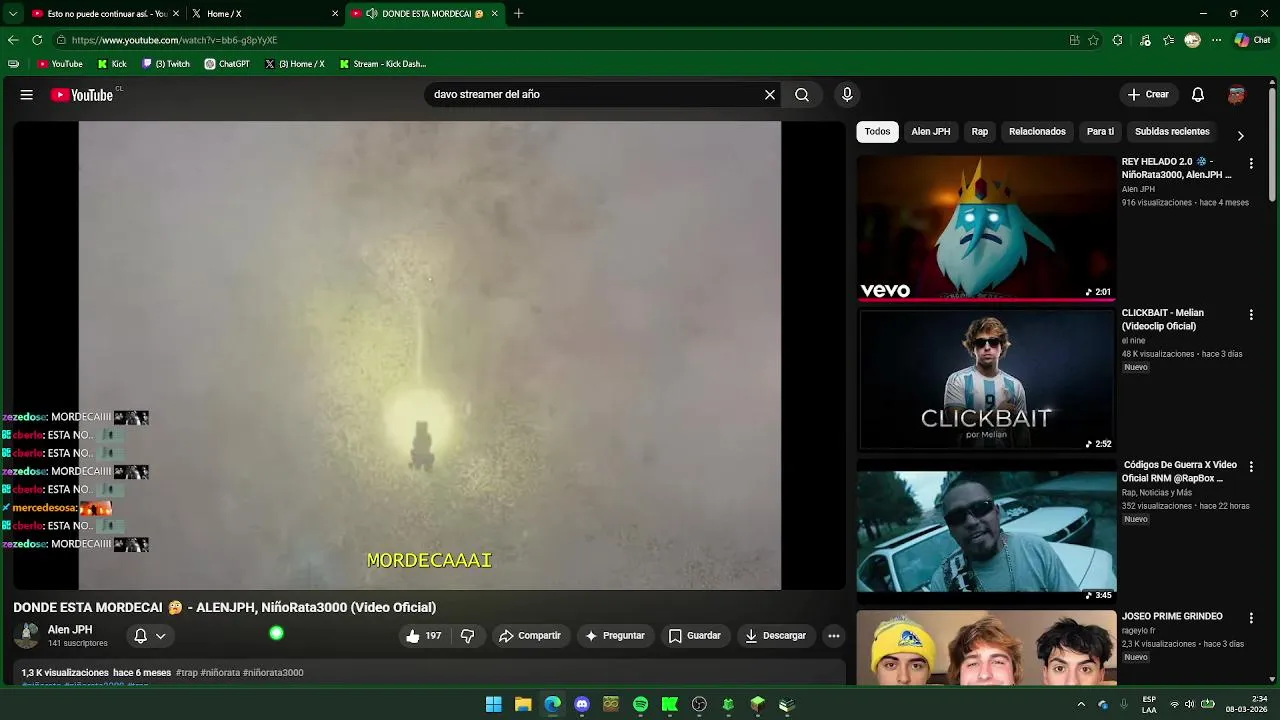Open options for Códigos De Guerra video
Screen dimensions: 1280x720
[1251, 467]
